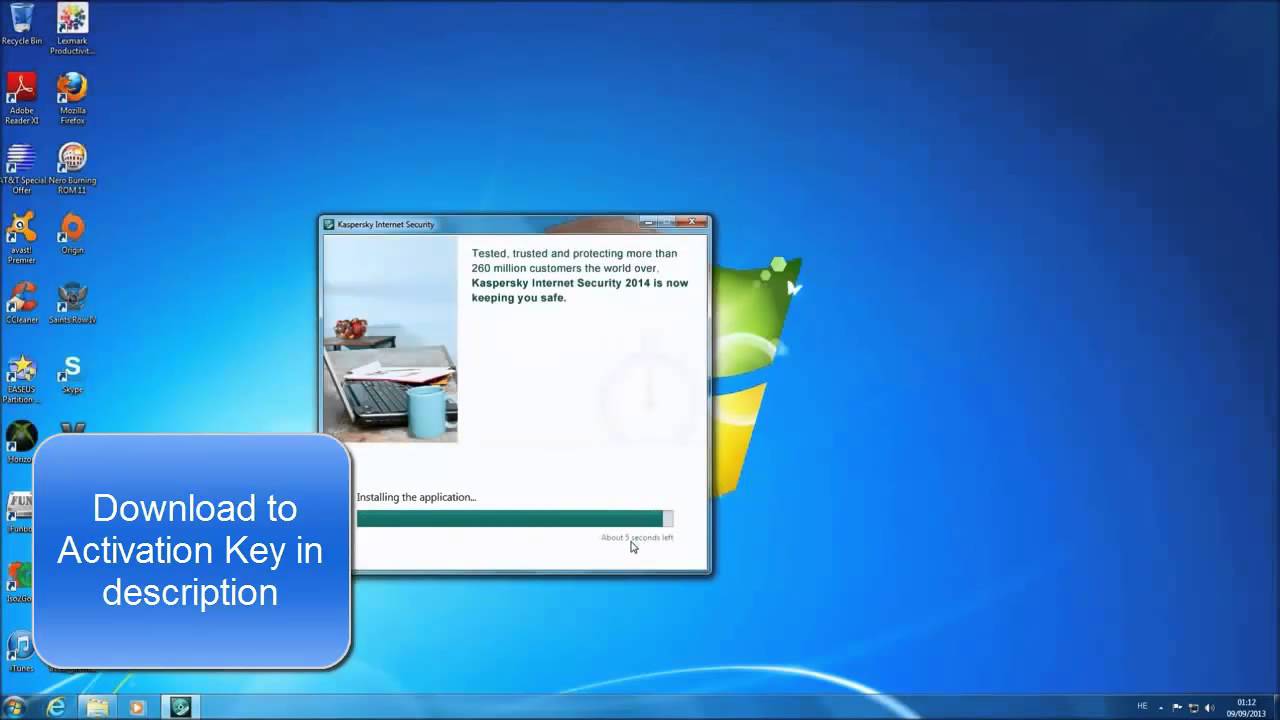The height and width of the screenshot is (720, 1280).
Task: Open the Mozilla Firefox desktop shortcut
Action: [x=72, y=98]
